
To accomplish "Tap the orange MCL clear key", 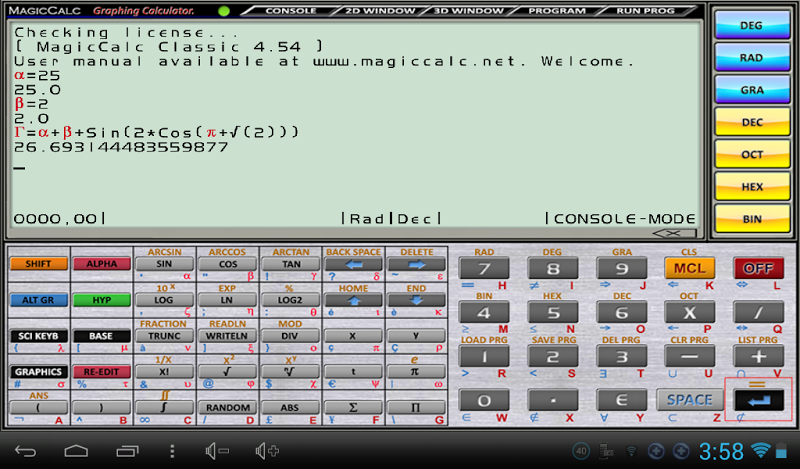I will [x=690, y=268].
